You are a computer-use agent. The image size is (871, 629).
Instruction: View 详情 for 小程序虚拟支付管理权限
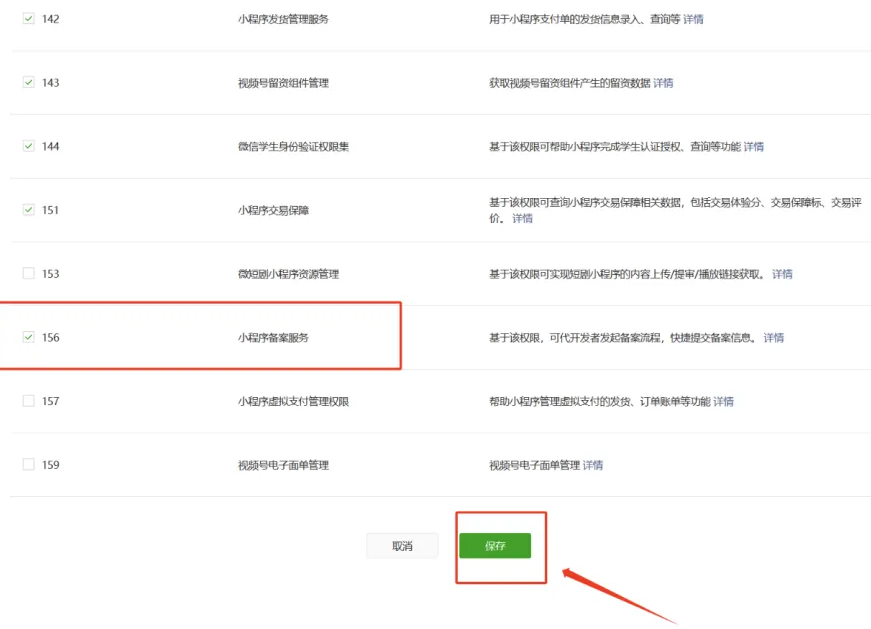pyautogui.click(x=723, y=401)
